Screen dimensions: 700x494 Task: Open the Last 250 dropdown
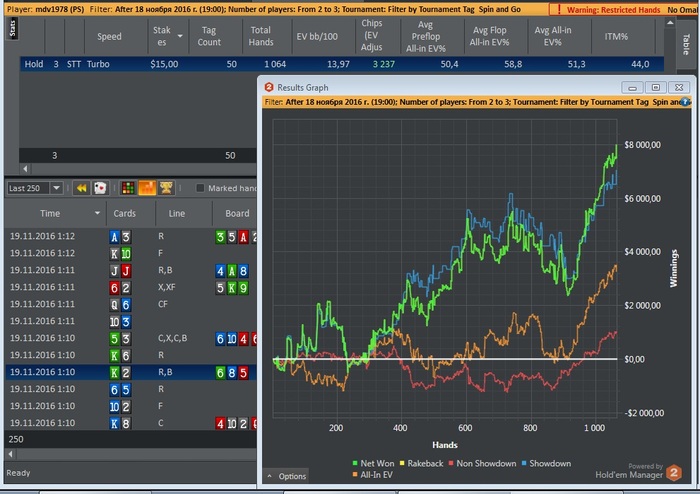pos(56,188)
